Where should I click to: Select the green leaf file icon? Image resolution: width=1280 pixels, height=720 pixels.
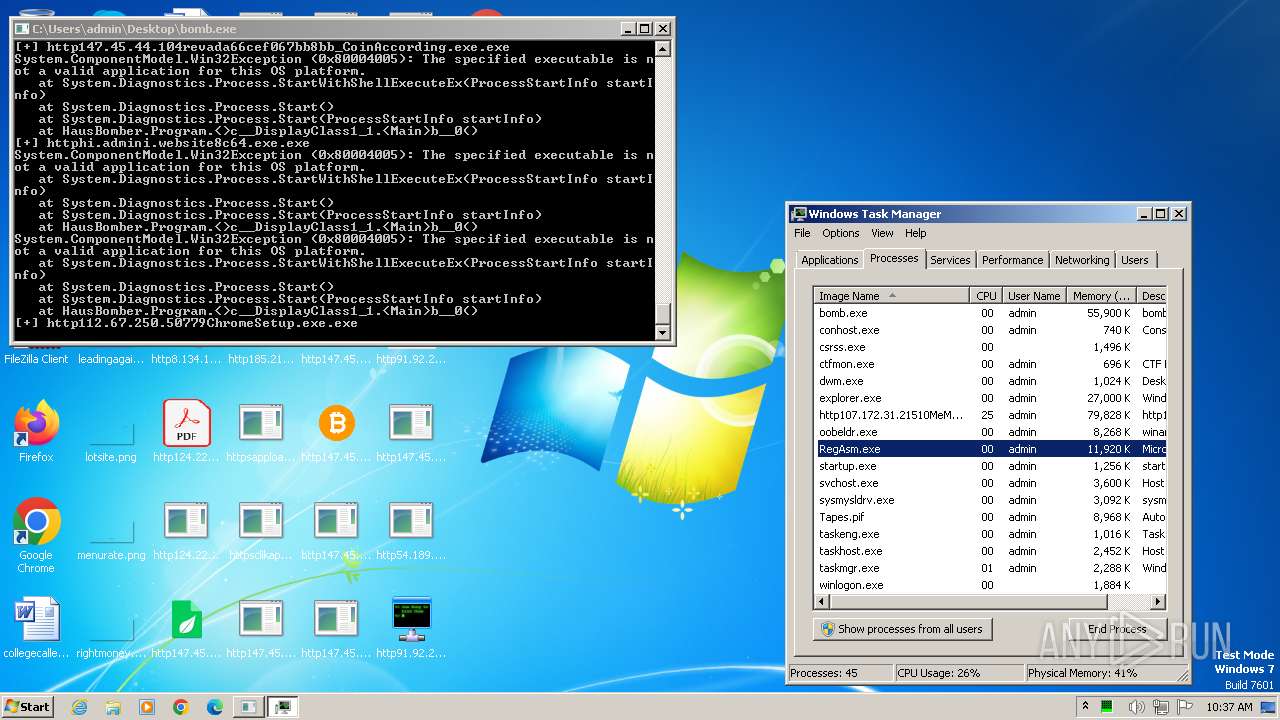pyautogui.click(x=187, y=628)
